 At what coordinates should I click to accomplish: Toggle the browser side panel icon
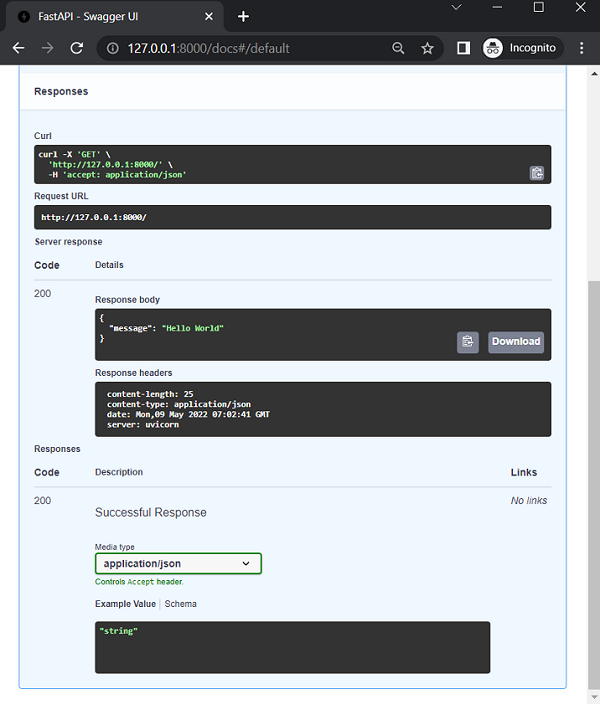[463, 48]
